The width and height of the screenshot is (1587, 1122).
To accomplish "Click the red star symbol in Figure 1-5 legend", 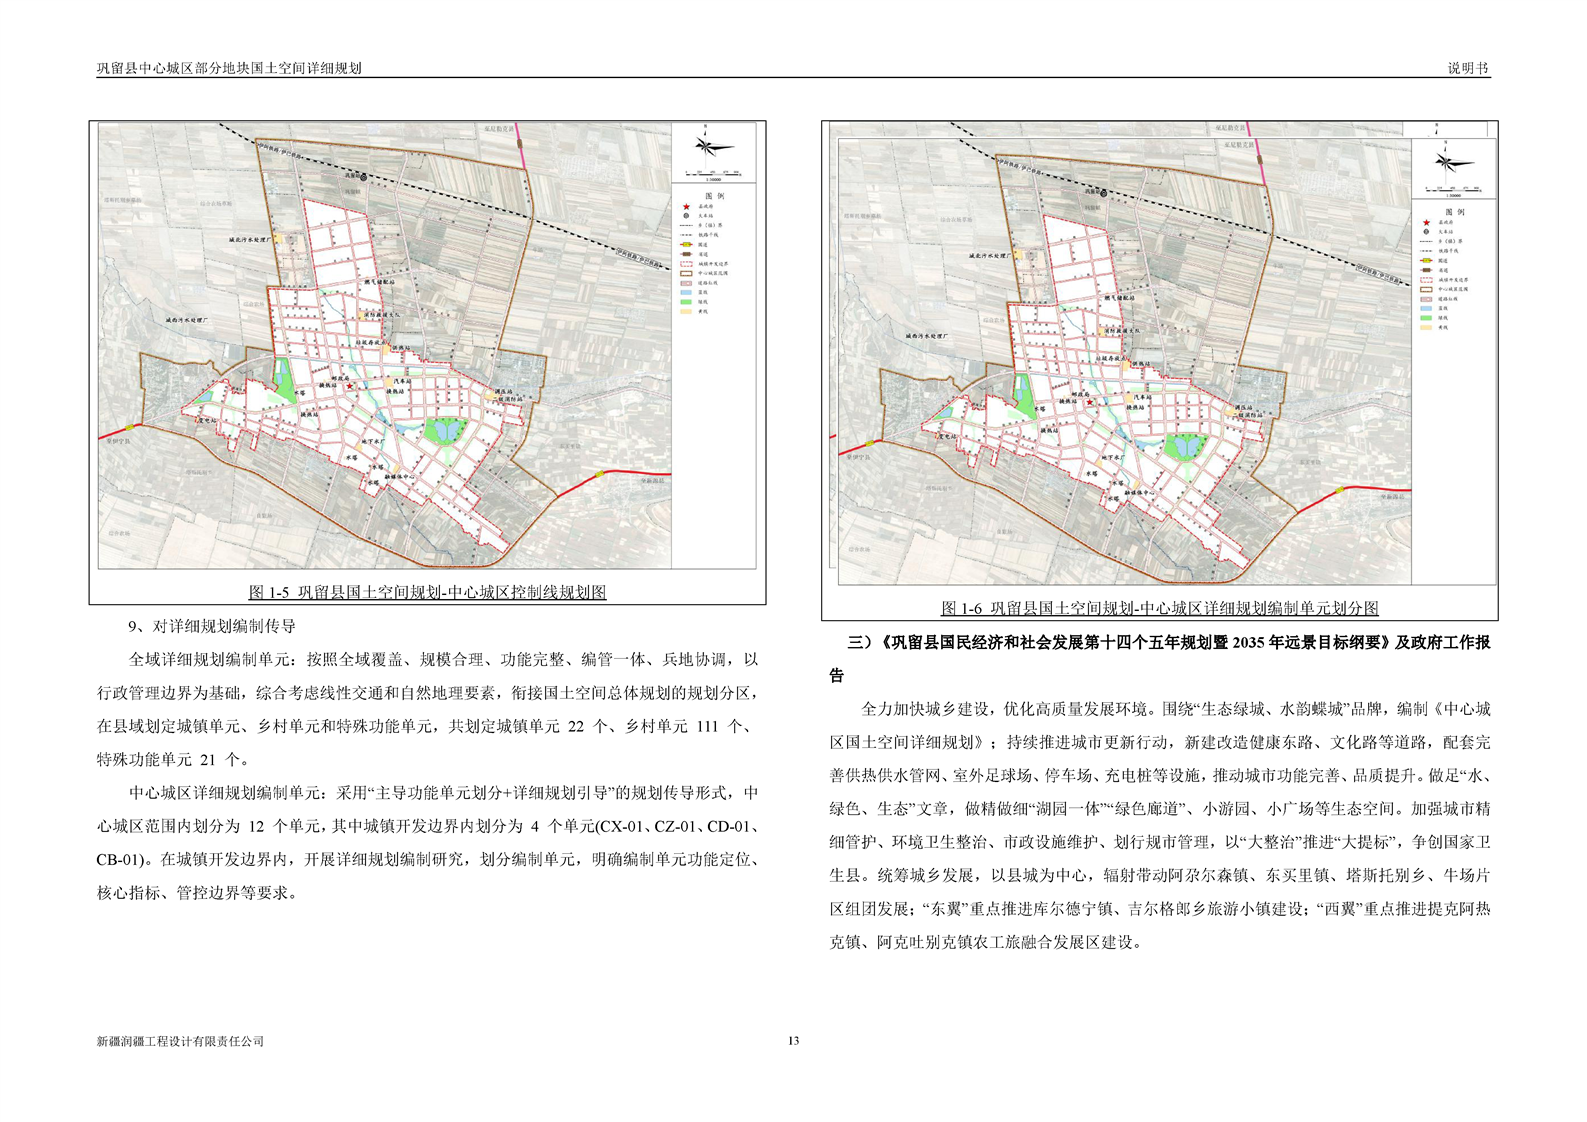I will (x=686, y=207).
